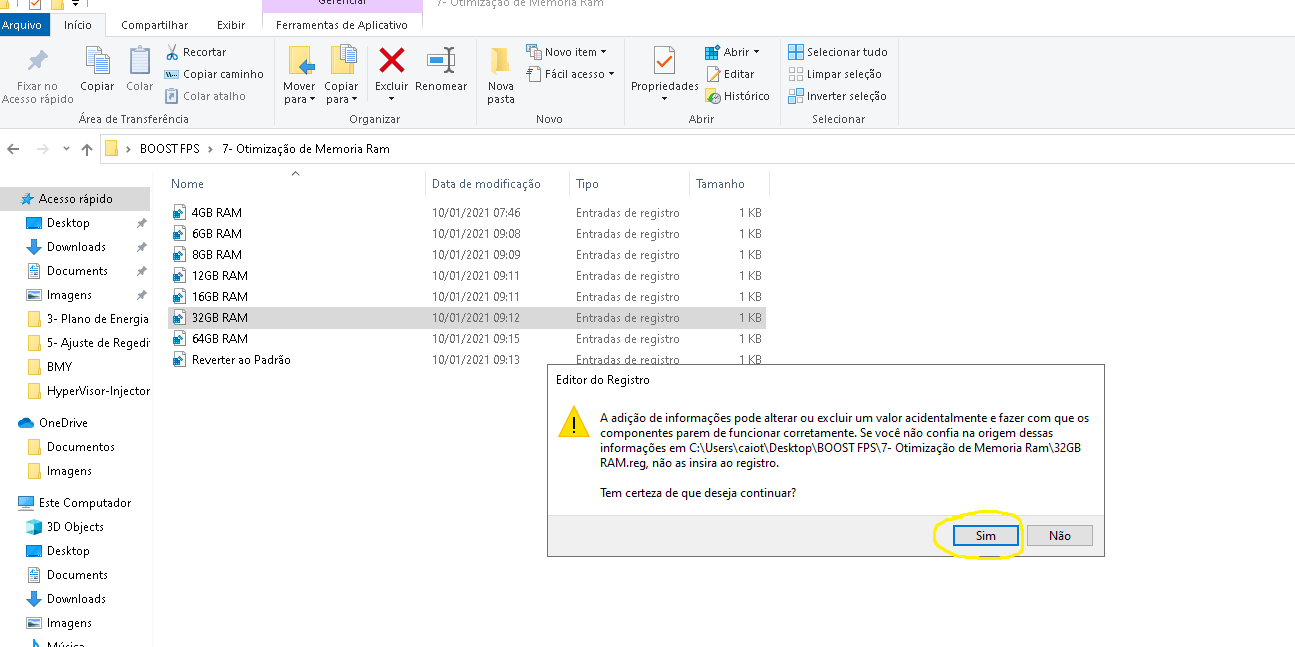Switch to the Início tab
1295x647 pixels.
tap(77, 24)
